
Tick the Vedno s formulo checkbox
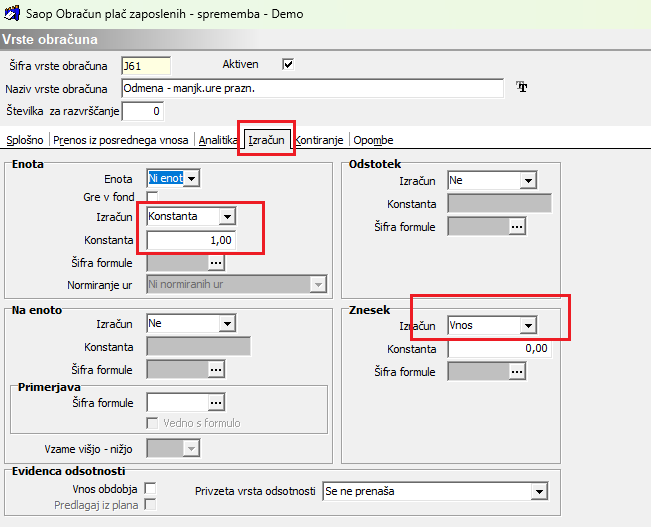(152, 423)
